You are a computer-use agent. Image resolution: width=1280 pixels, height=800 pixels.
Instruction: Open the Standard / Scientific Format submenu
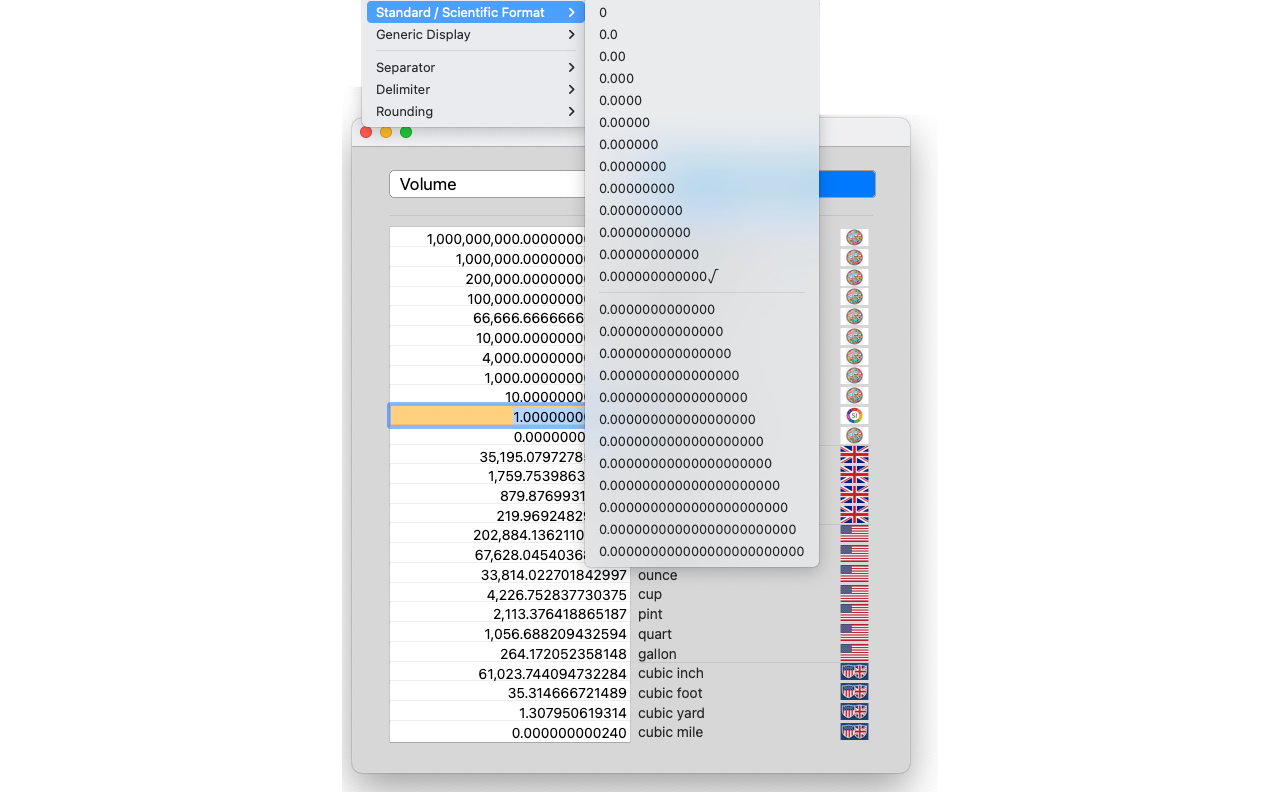pyautogui.click(x=475, y=12)
